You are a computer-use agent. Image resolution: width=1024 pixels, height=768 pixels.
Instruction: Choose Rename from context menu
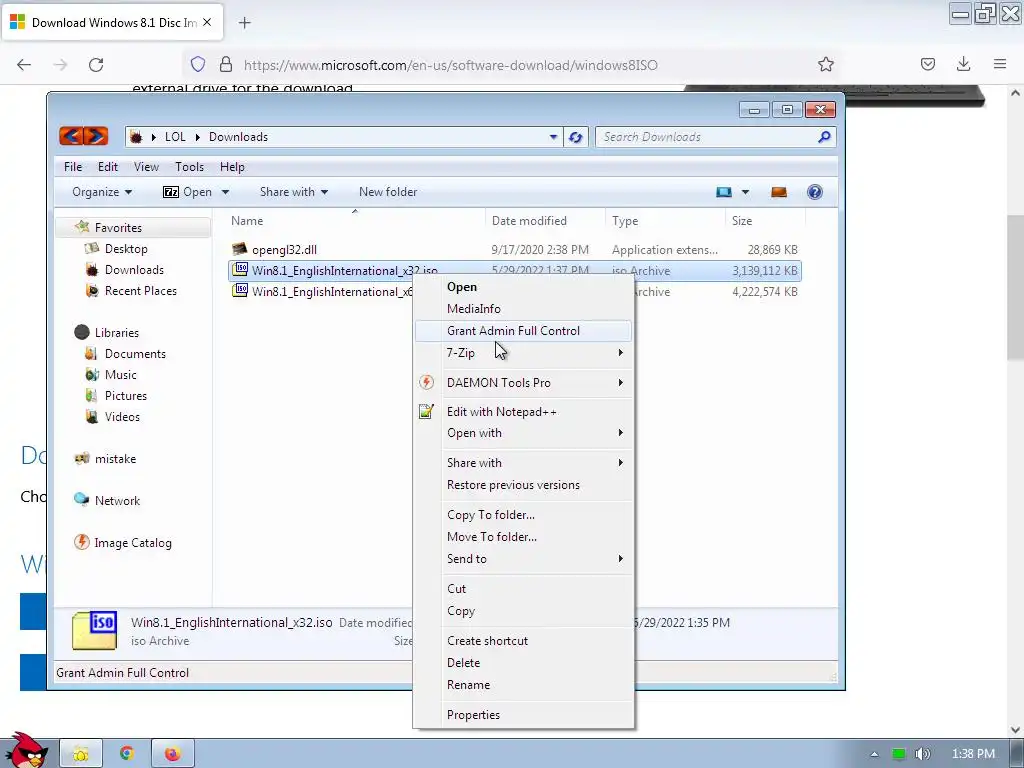pyautogui.click(x=524, y=684)
